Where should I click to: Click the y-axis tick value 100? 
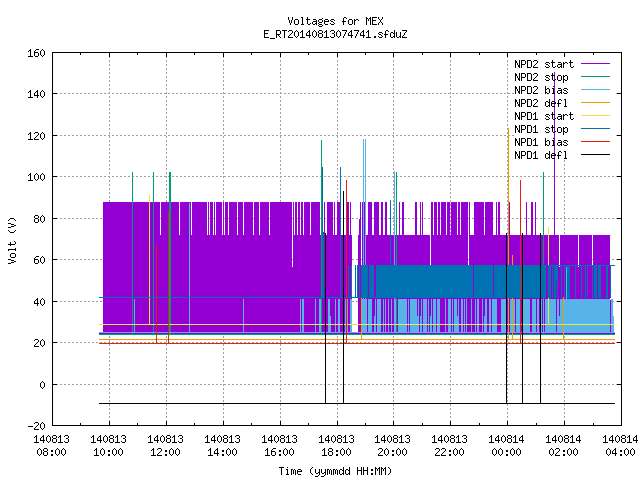tap(36, 177)
